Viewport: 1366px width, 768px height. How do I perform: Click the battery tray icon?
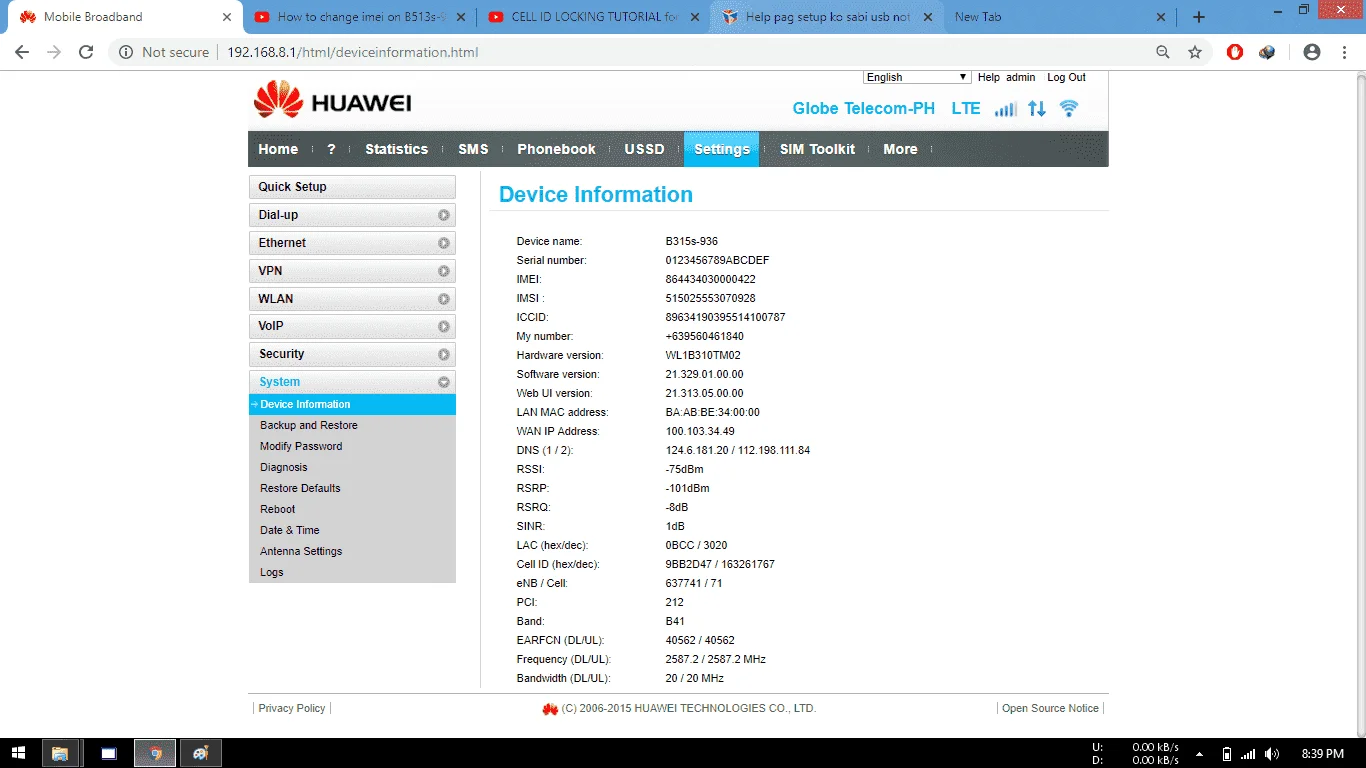1227,754
